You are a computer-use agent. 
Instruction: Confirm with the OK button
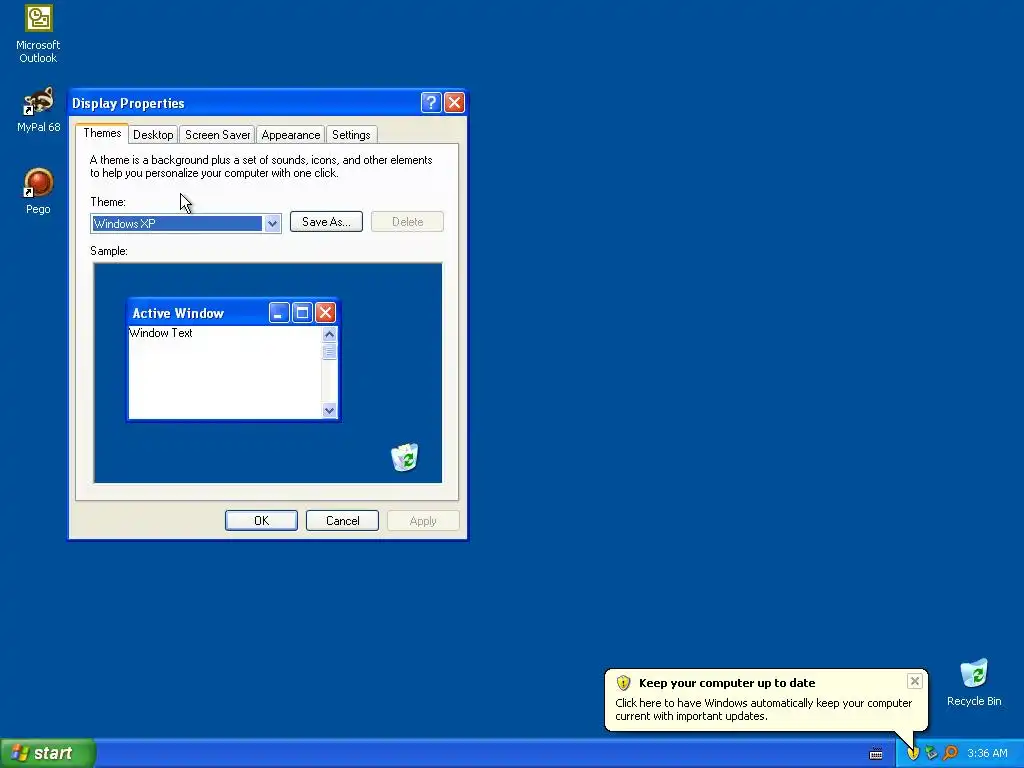(x=261, y=520)
